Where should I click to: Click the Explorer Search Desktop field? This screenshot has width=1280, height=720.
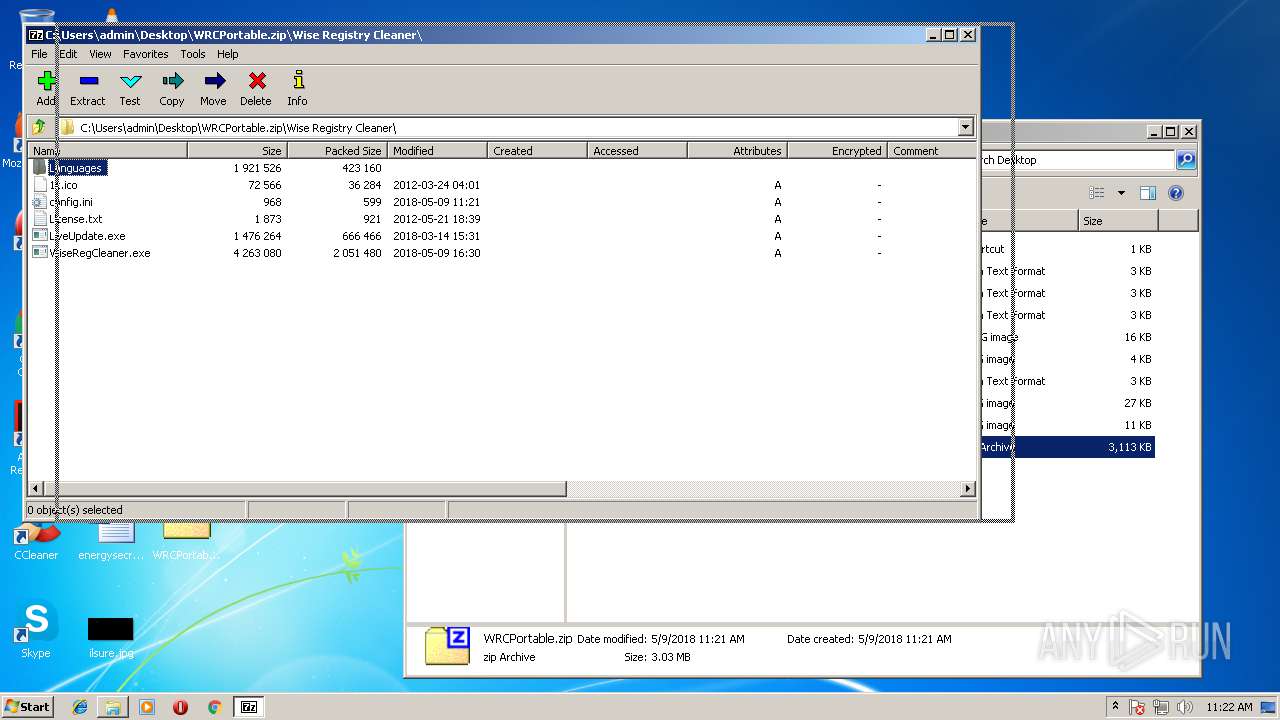[x=1077, y=160]
